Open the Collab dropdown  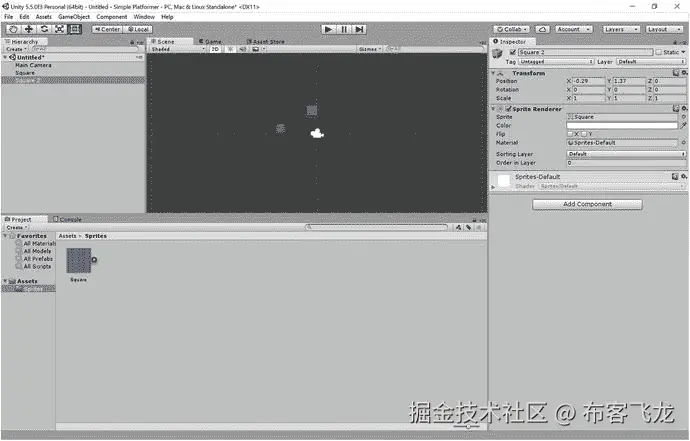(512, 29)
